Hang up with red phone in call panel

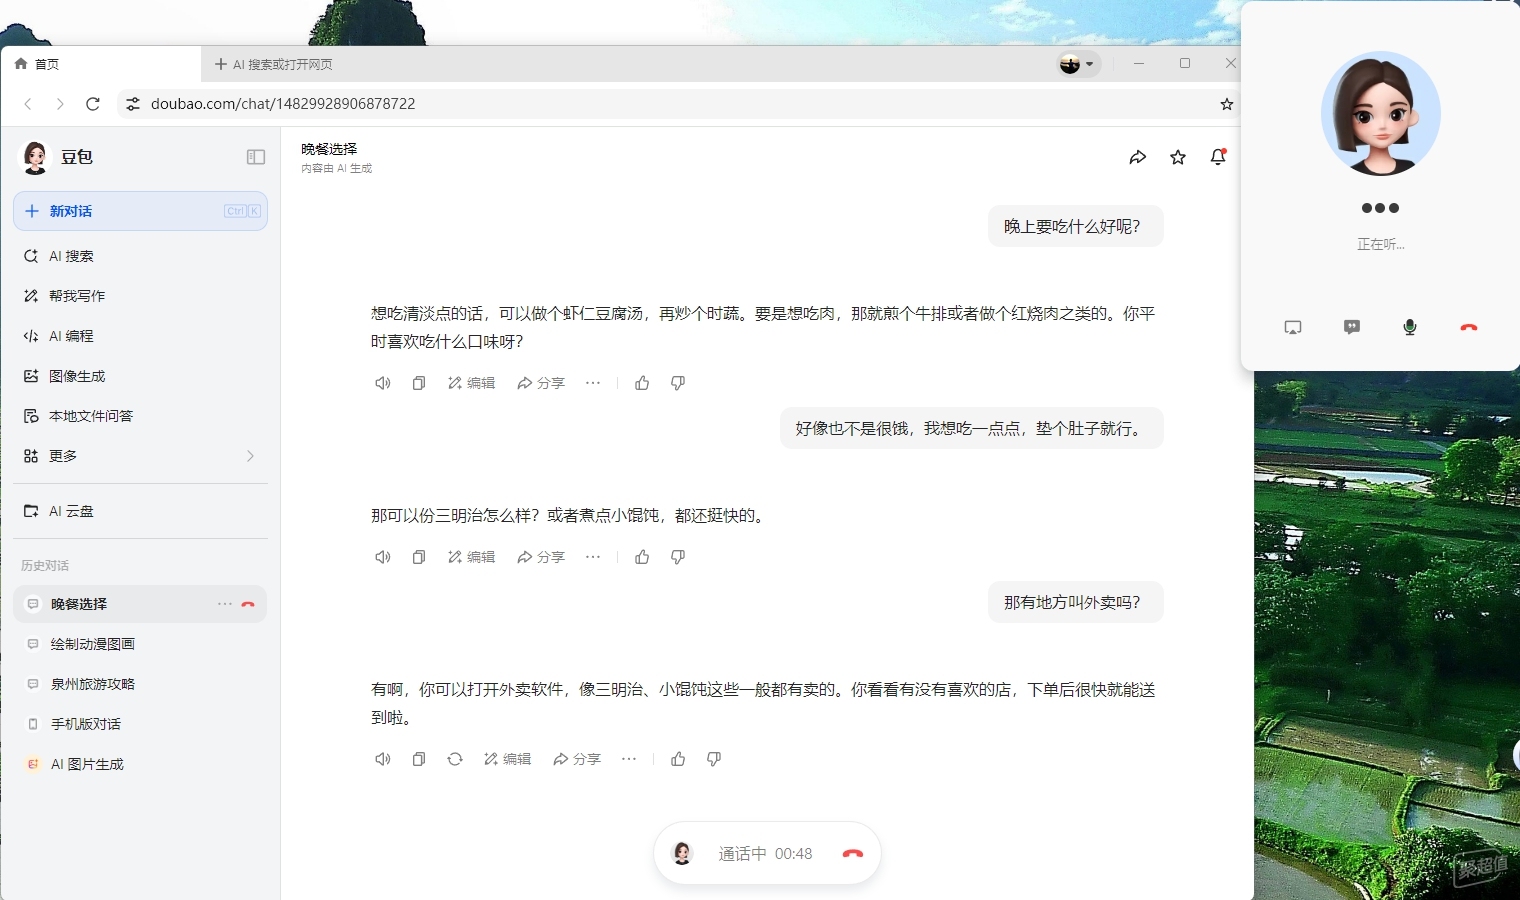(1469, 327)
